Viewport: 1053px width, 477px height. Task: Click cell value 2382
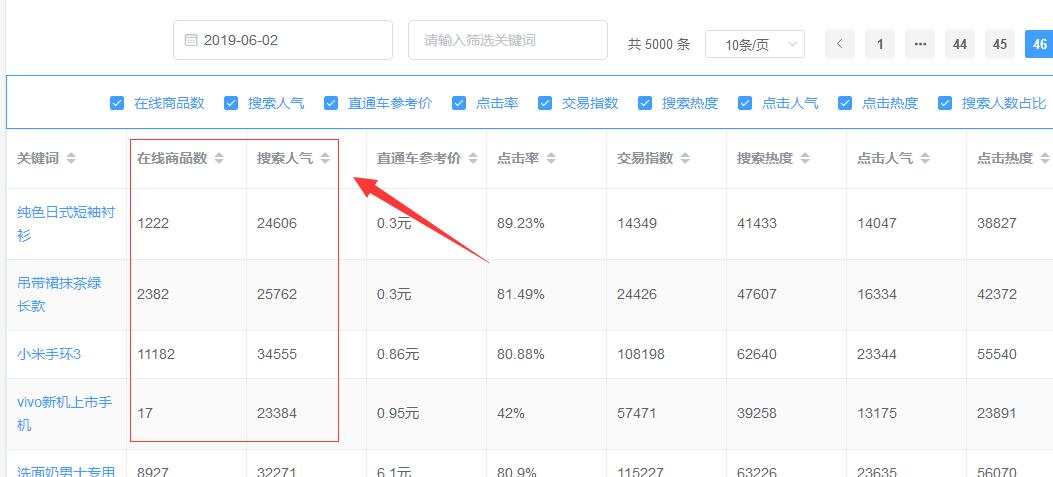[x=153, y=294]
